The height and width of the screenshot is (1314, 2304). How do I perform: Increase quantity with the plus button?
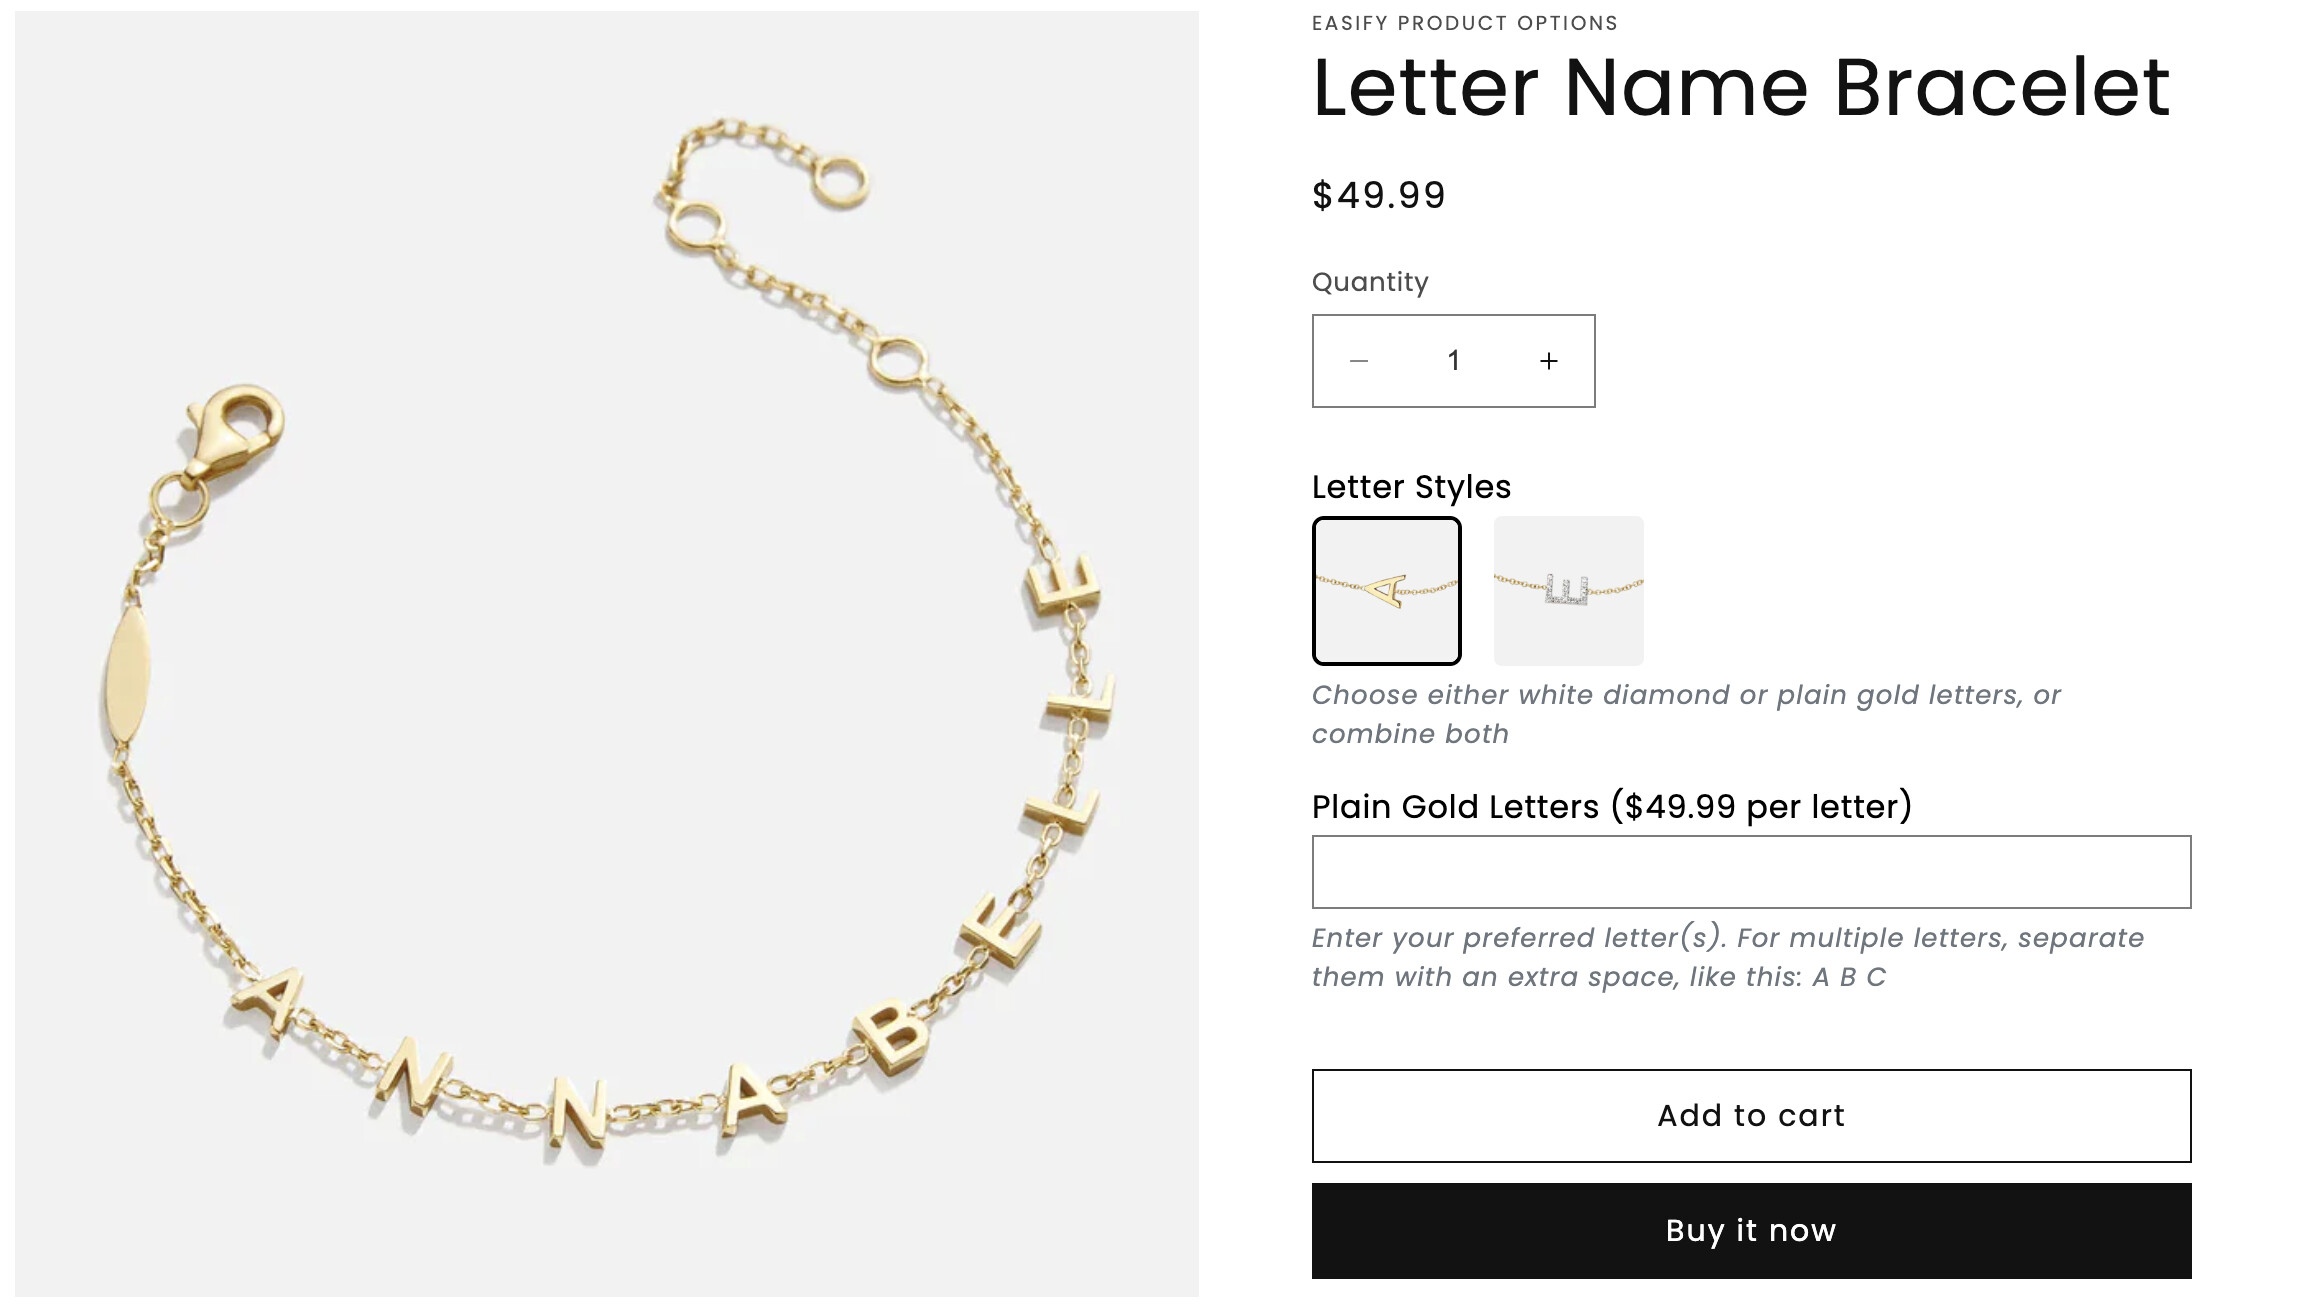pos(1548,361)
